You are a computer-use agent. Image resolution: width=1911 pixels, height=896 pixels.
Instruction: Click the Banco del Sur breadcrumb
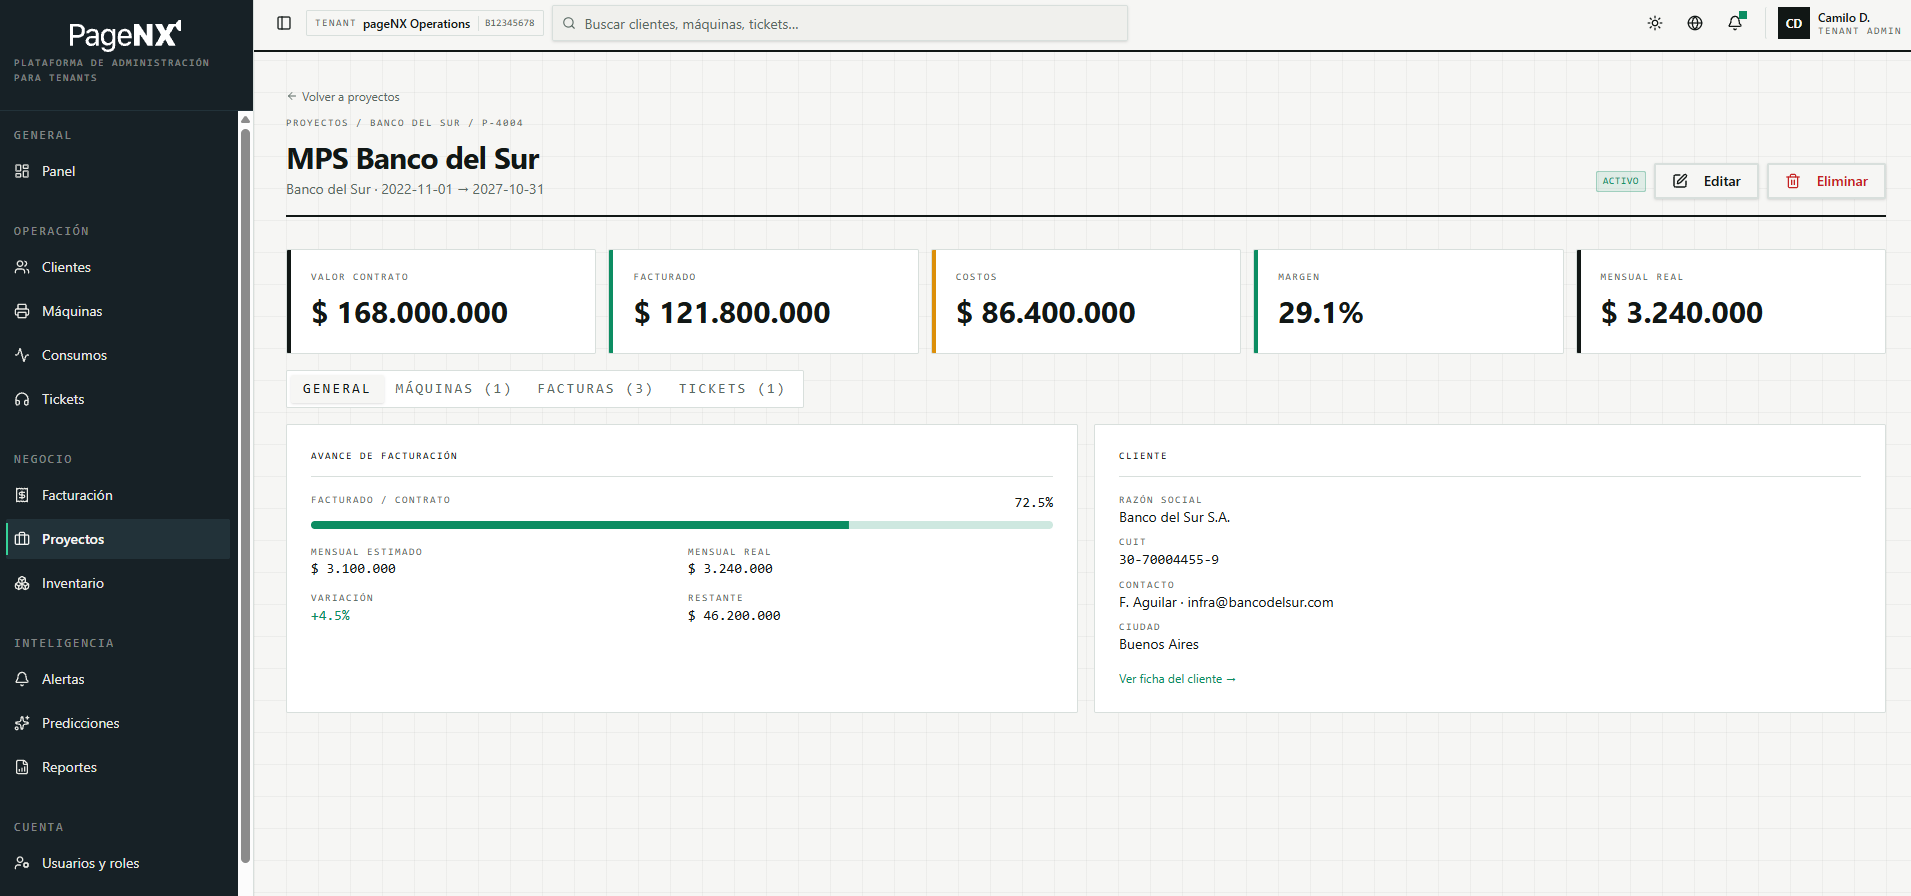coord(415,123)
